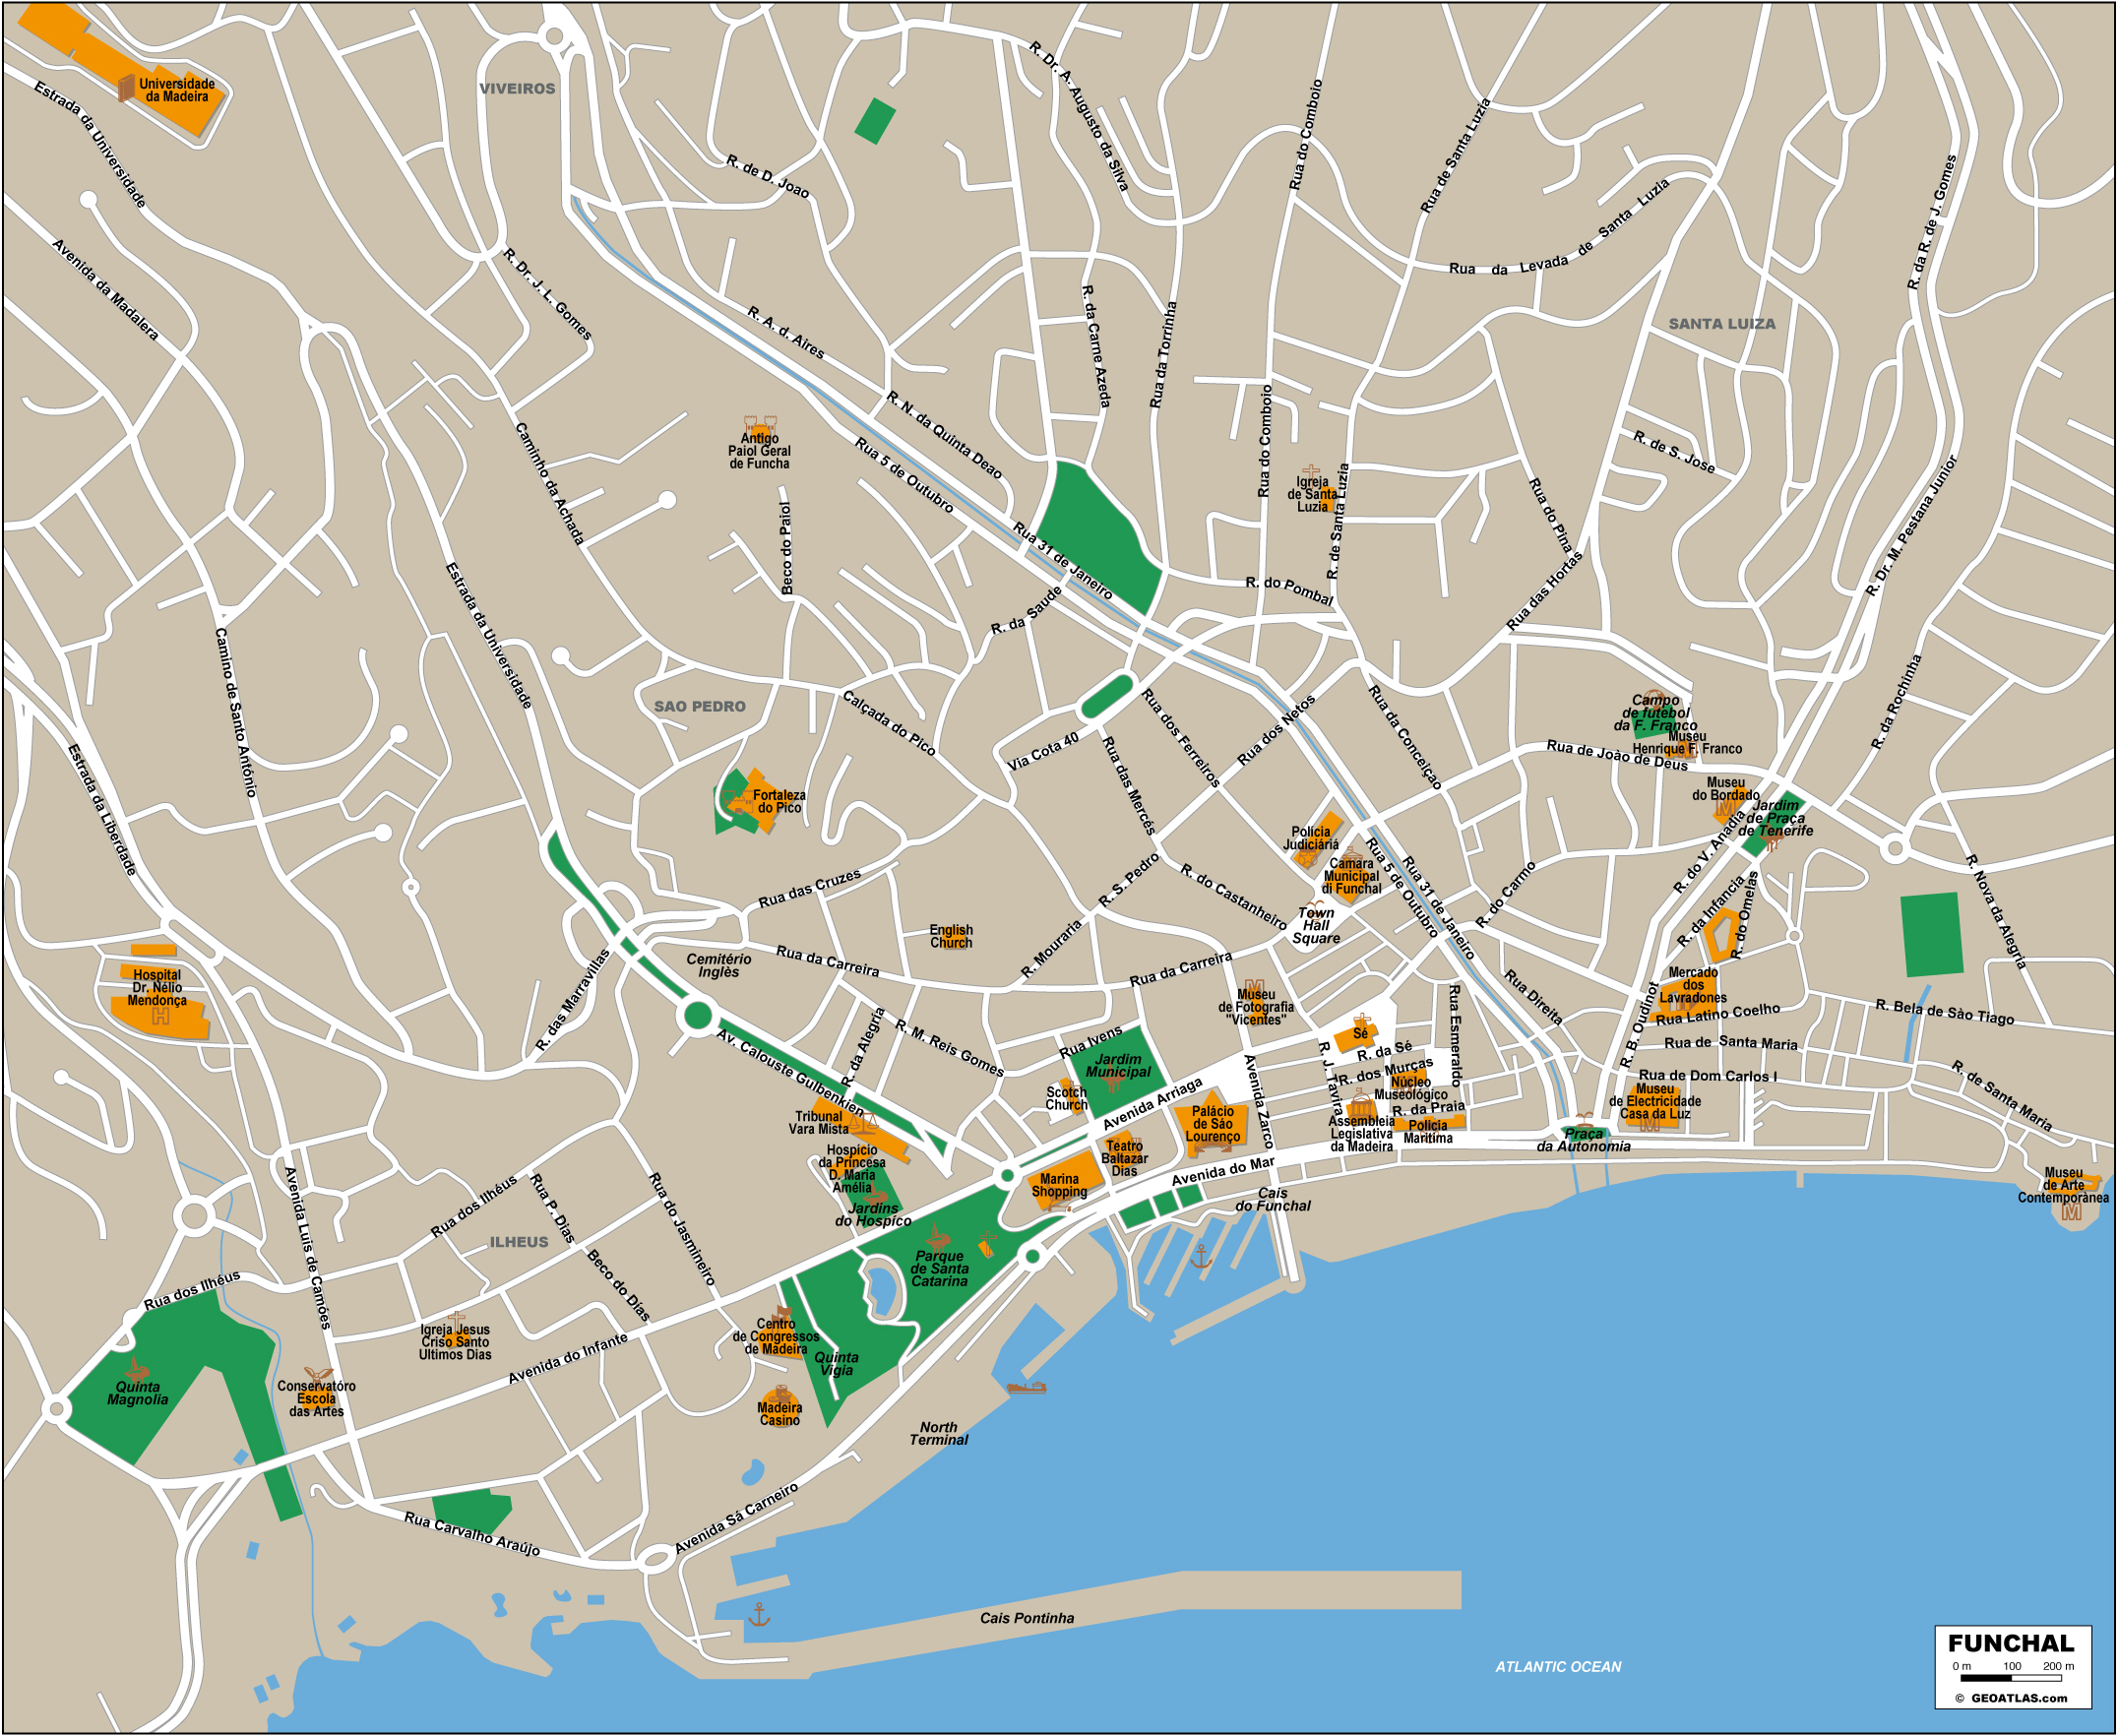Click the Antigo Paiol Geral castle icon
2118x1736 pixels.
click(x=760, y=424)
